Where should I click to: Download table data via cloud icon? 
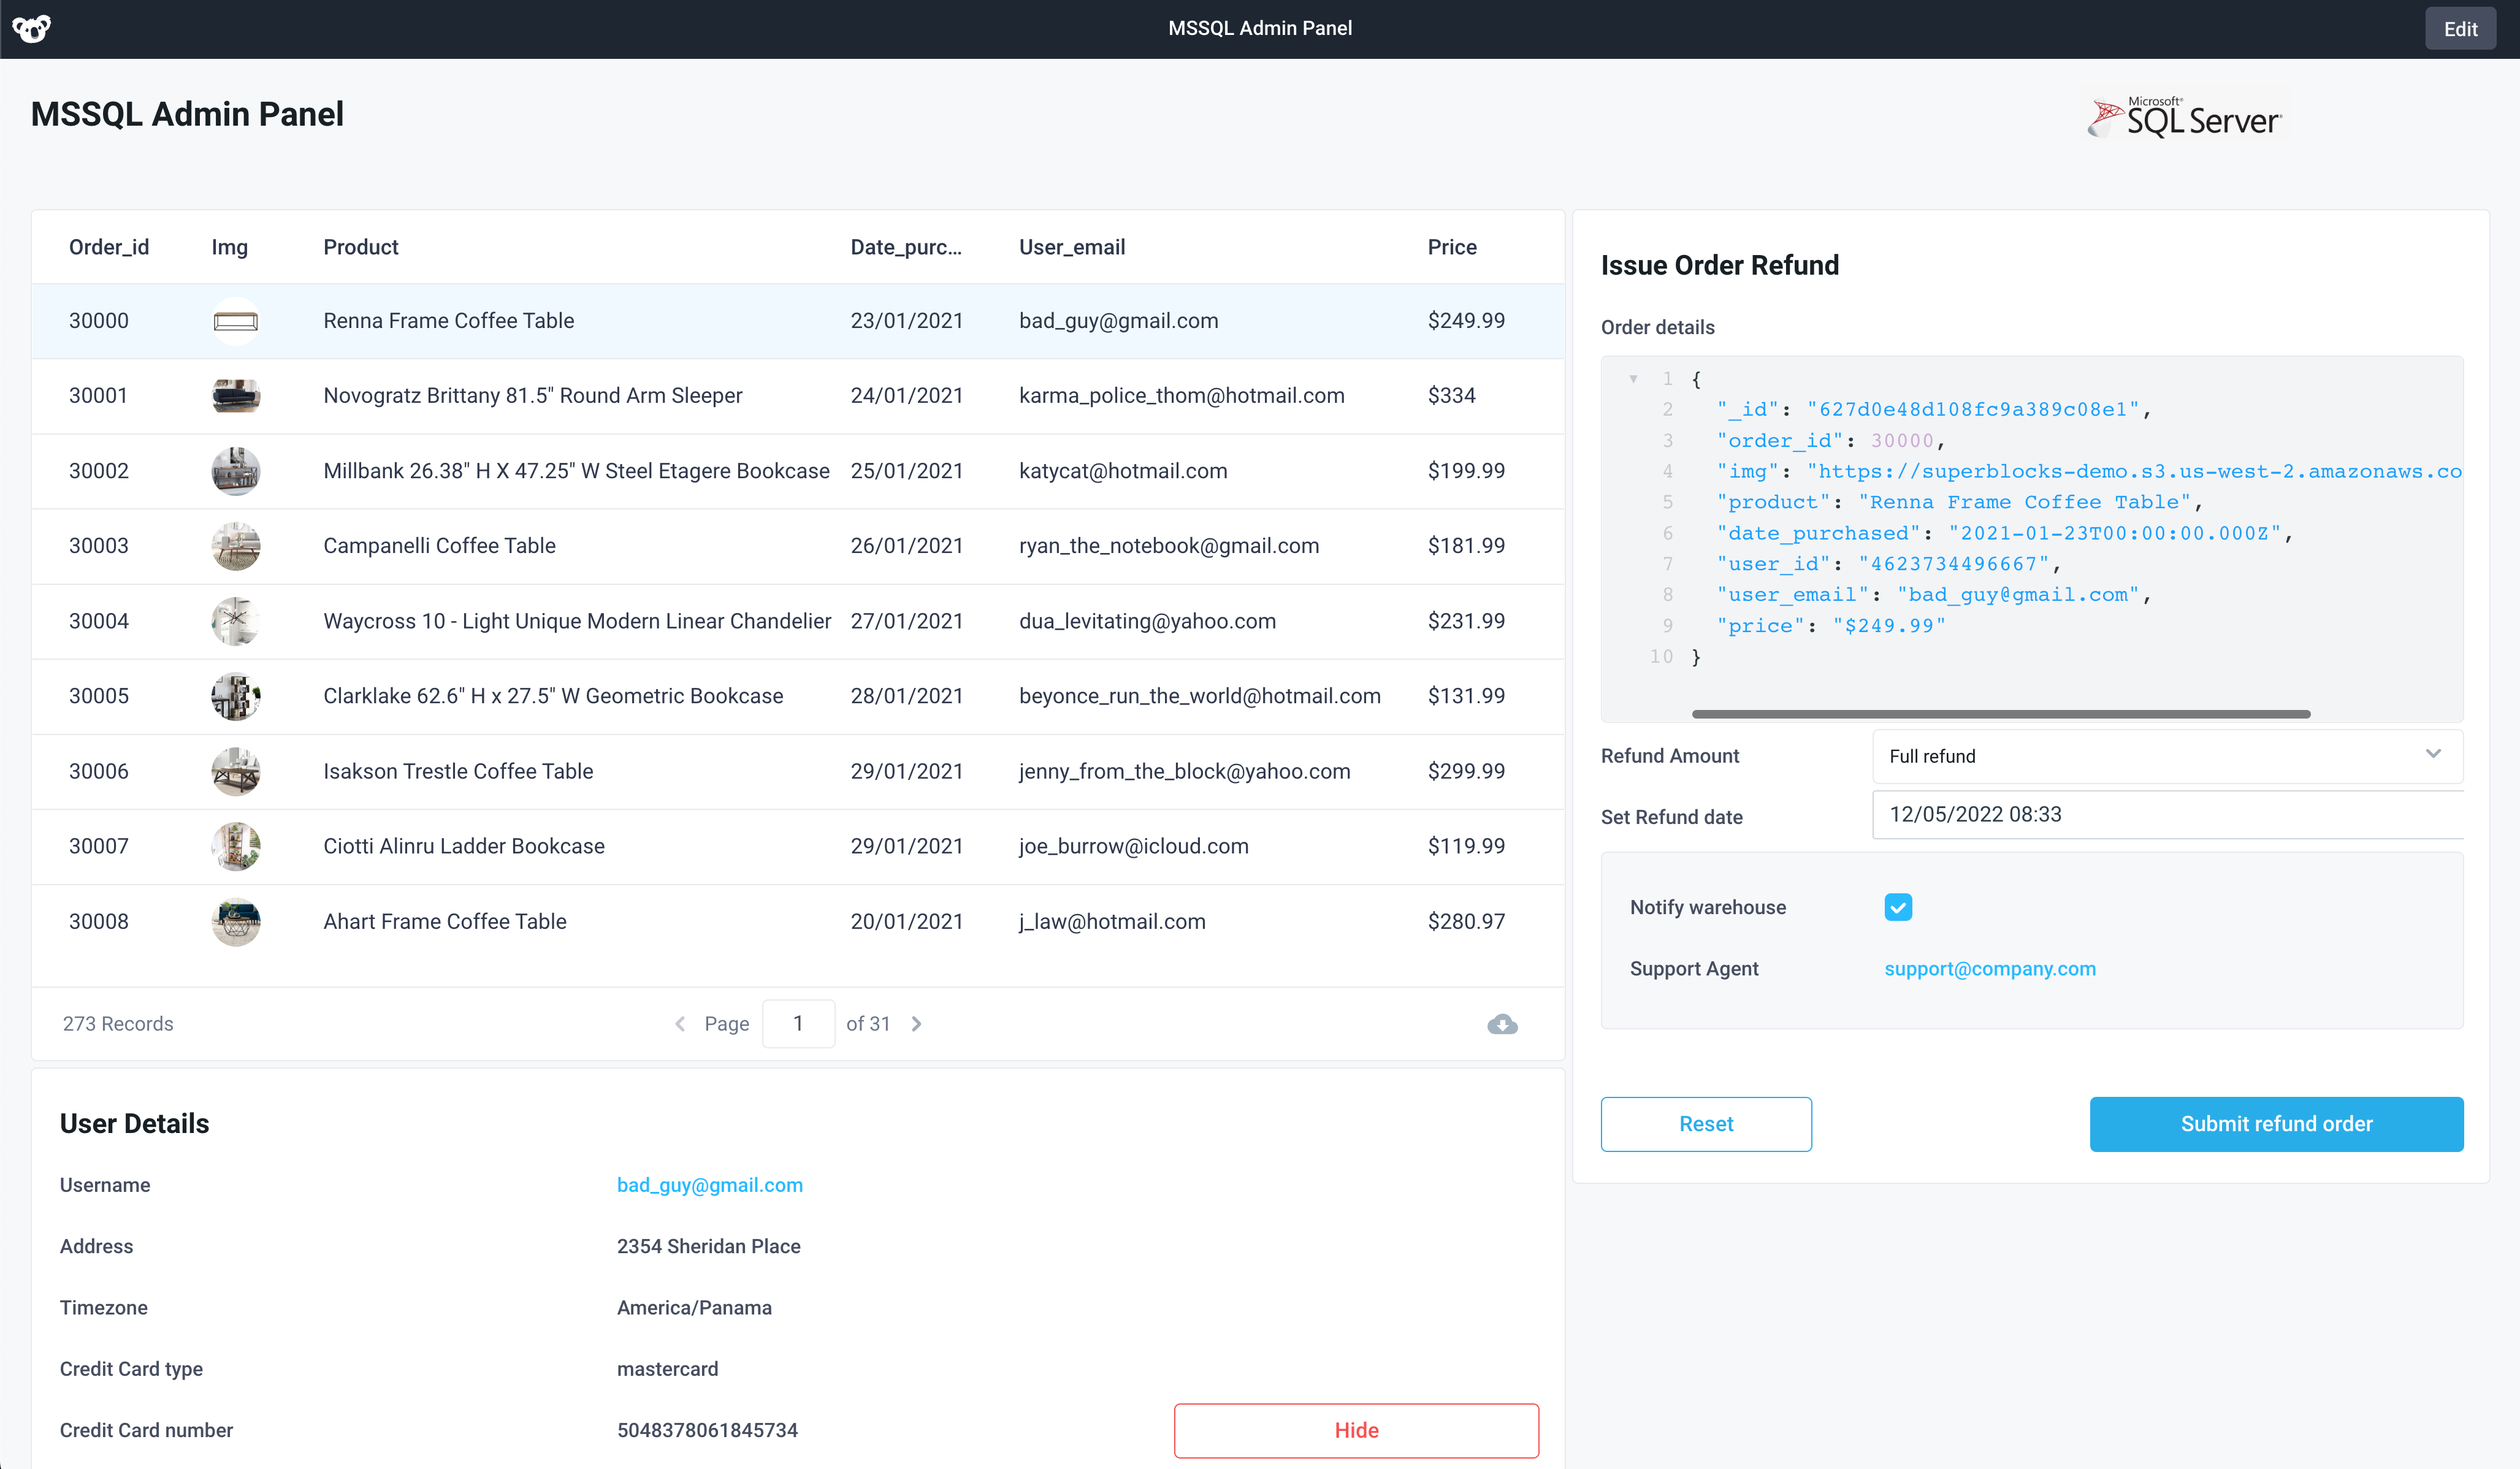pos(1502,1024)
